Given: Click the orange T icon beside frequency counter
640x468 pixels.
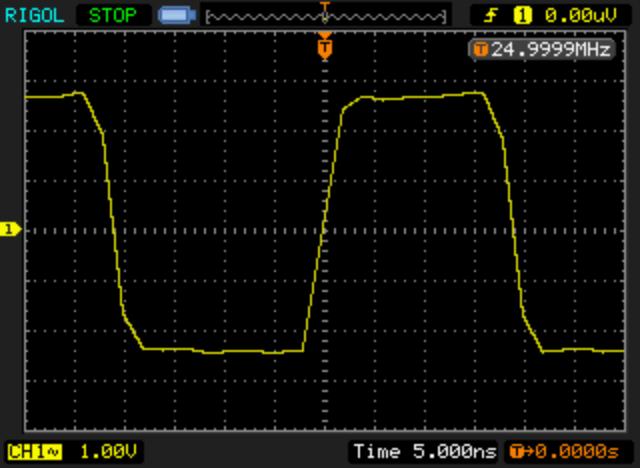Looking at the screenshot, I should (481, 50).
